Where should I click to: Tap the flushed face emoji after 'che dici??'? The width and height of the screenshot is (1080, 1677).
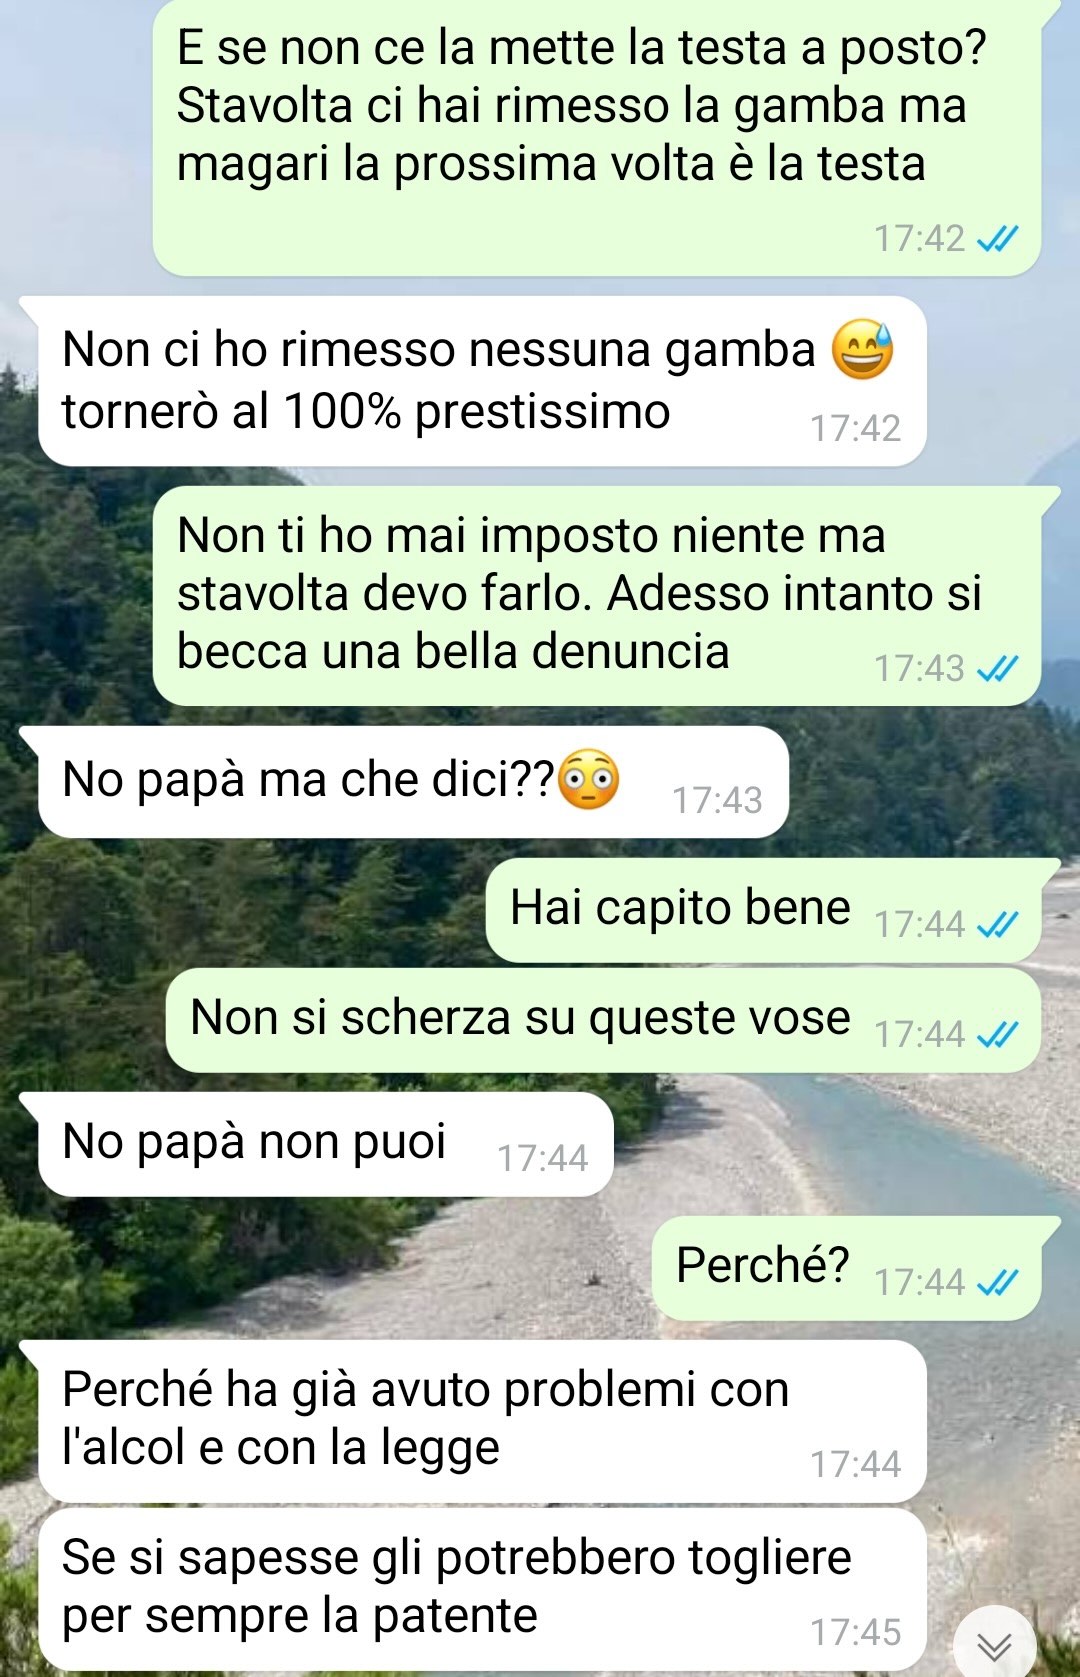pos(588,779)
